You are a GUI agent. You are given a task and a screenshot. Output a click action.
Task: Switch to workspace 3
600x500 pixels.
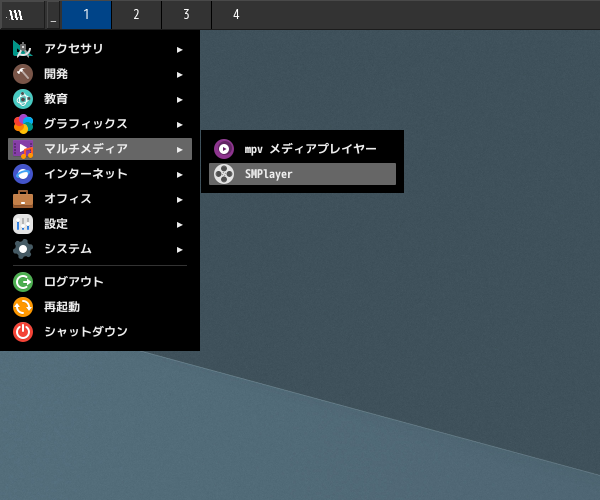tap(186, 15)
